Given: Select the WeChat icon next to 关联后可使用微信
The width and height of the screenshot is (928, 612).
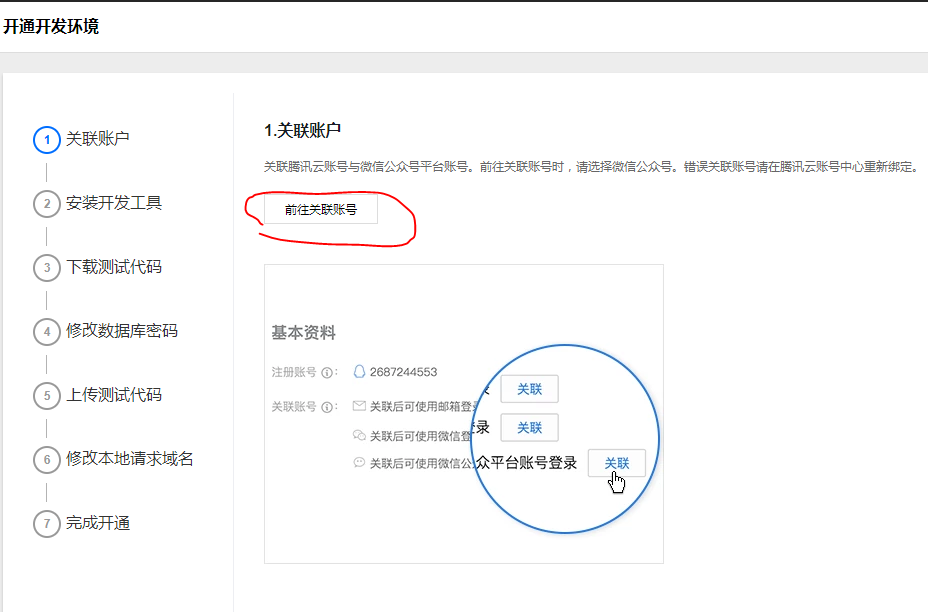Looking at the screenshot, I should tap(358, 432).
